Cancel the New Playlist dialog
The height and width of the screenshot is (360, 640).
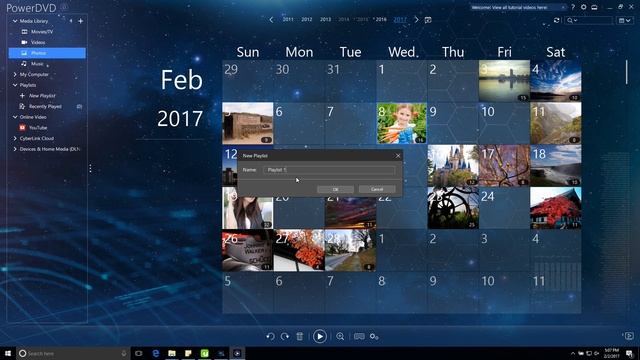[377, 189]
